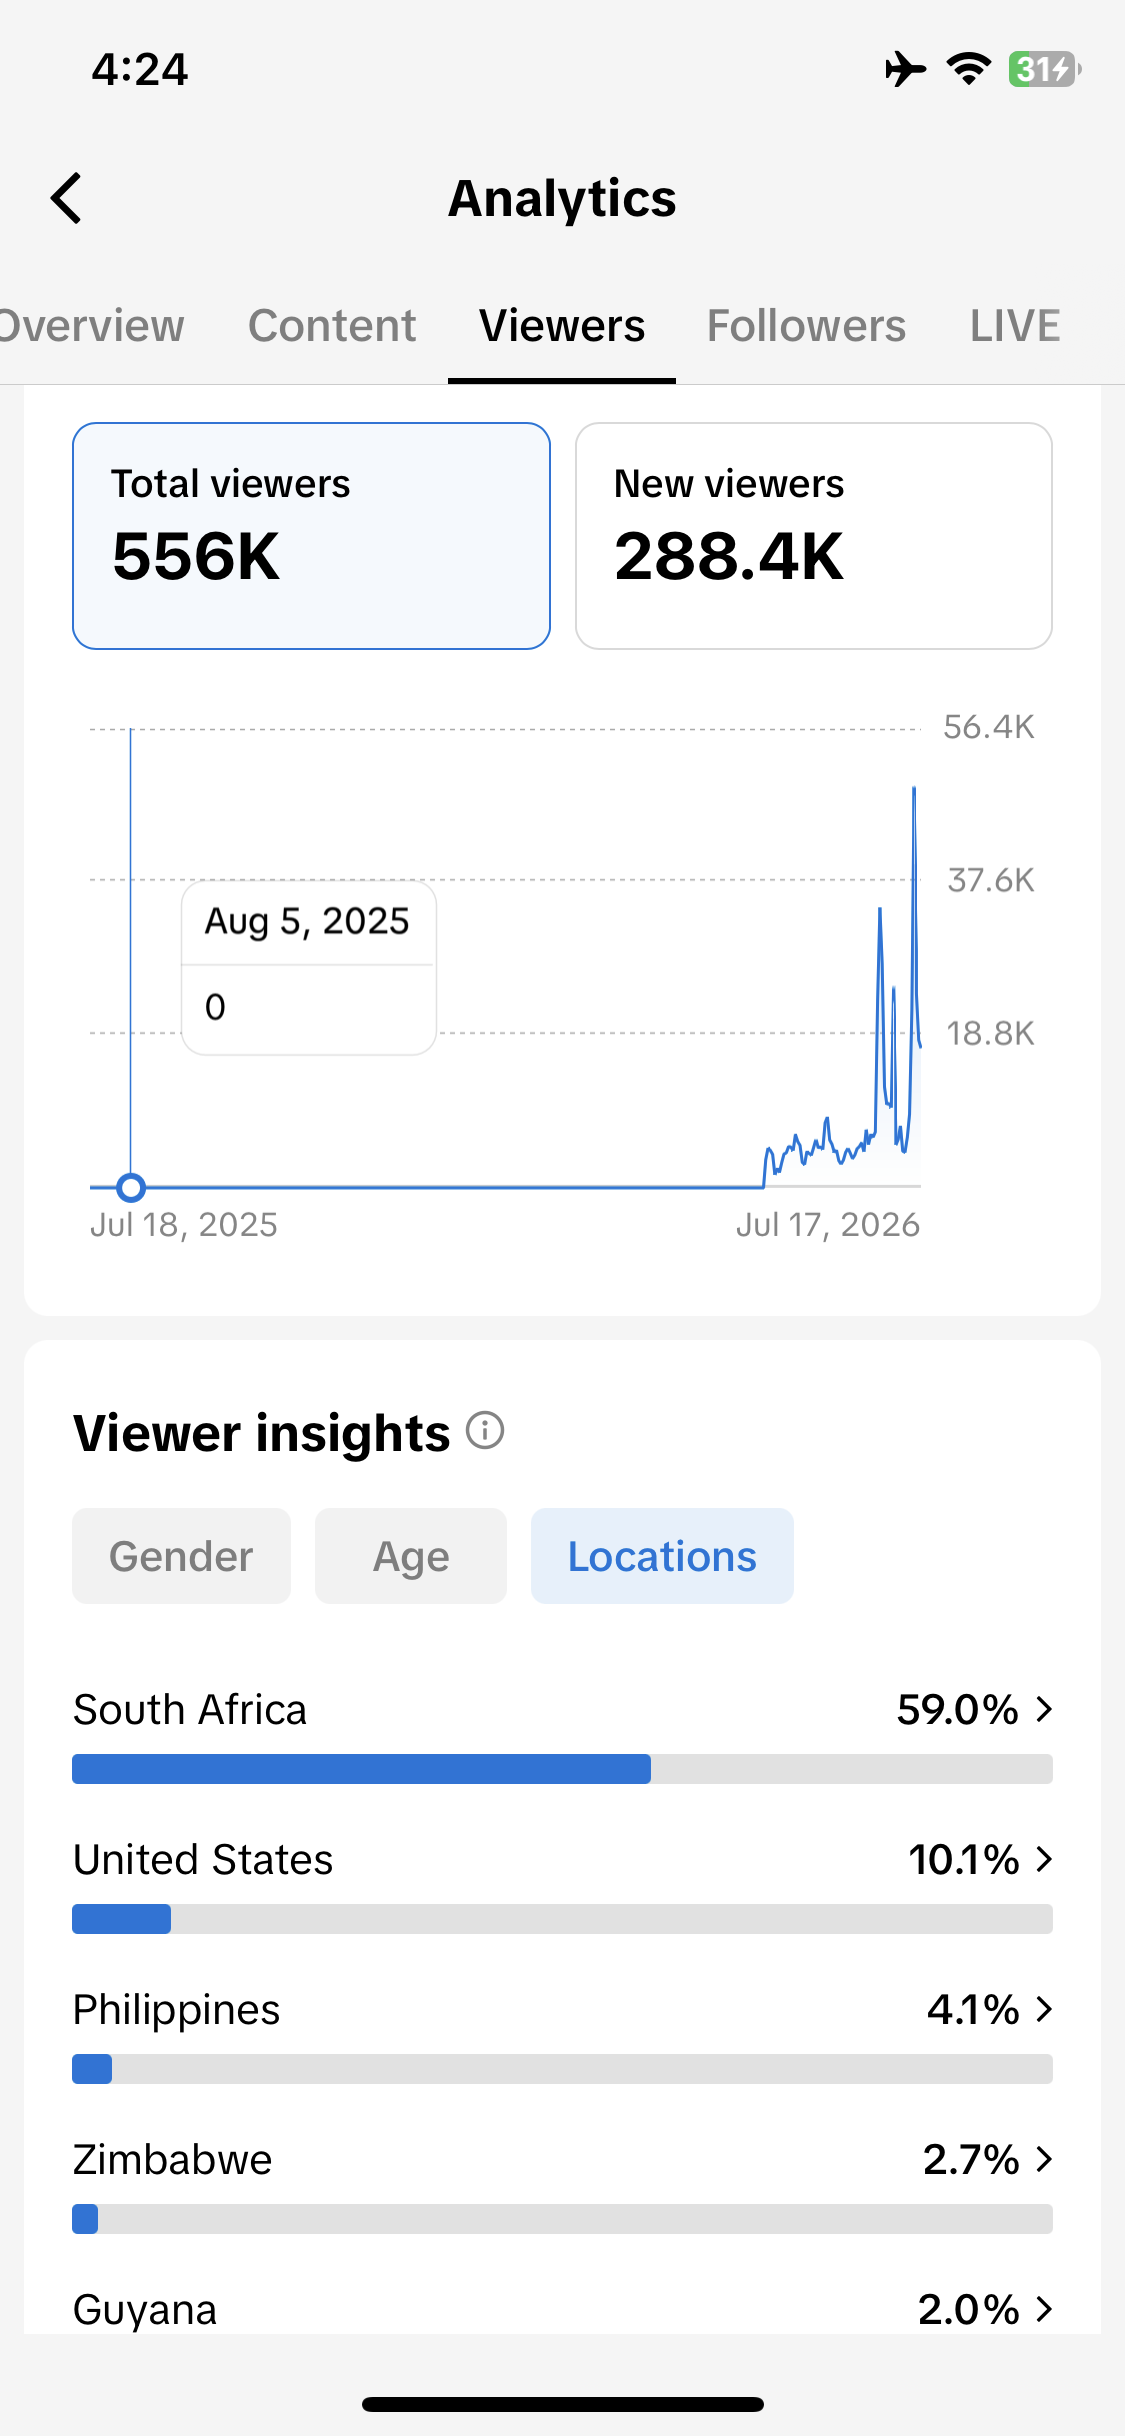Screen dimensions: 1125x2436
Task: Open the LIVE analytics tab
Action: click(1015, 326)
